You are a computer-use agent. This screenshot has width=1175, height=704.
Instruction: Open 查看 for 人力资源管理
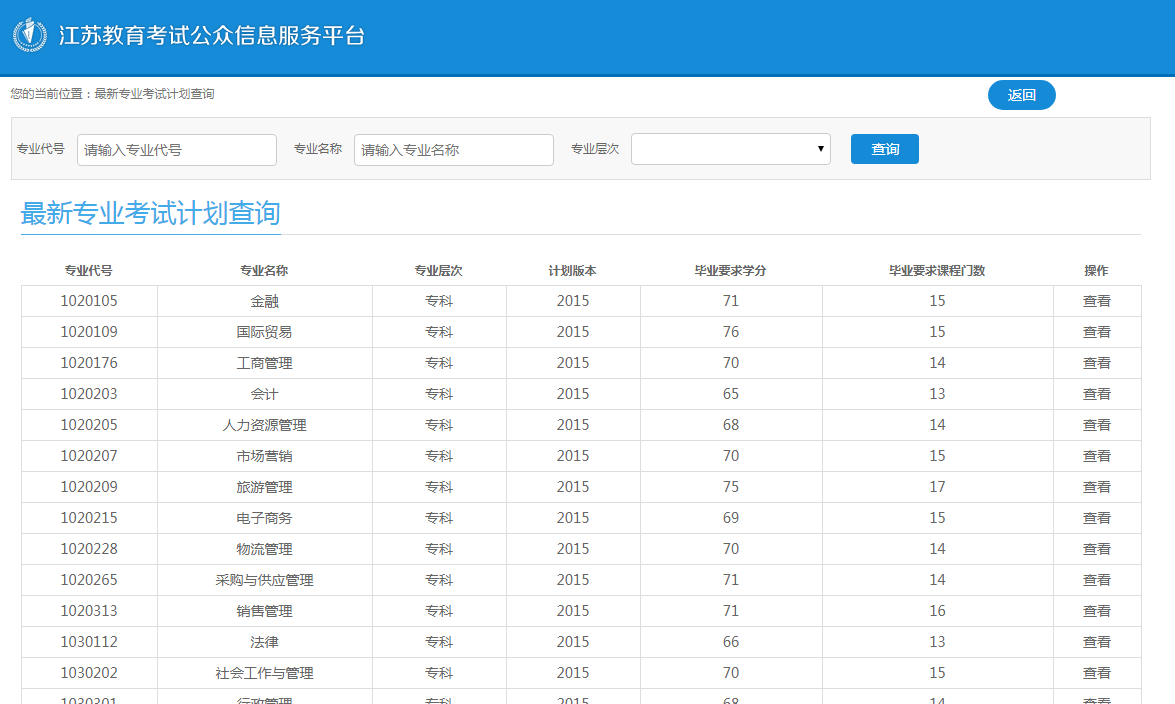click(x=1096, y=425)
